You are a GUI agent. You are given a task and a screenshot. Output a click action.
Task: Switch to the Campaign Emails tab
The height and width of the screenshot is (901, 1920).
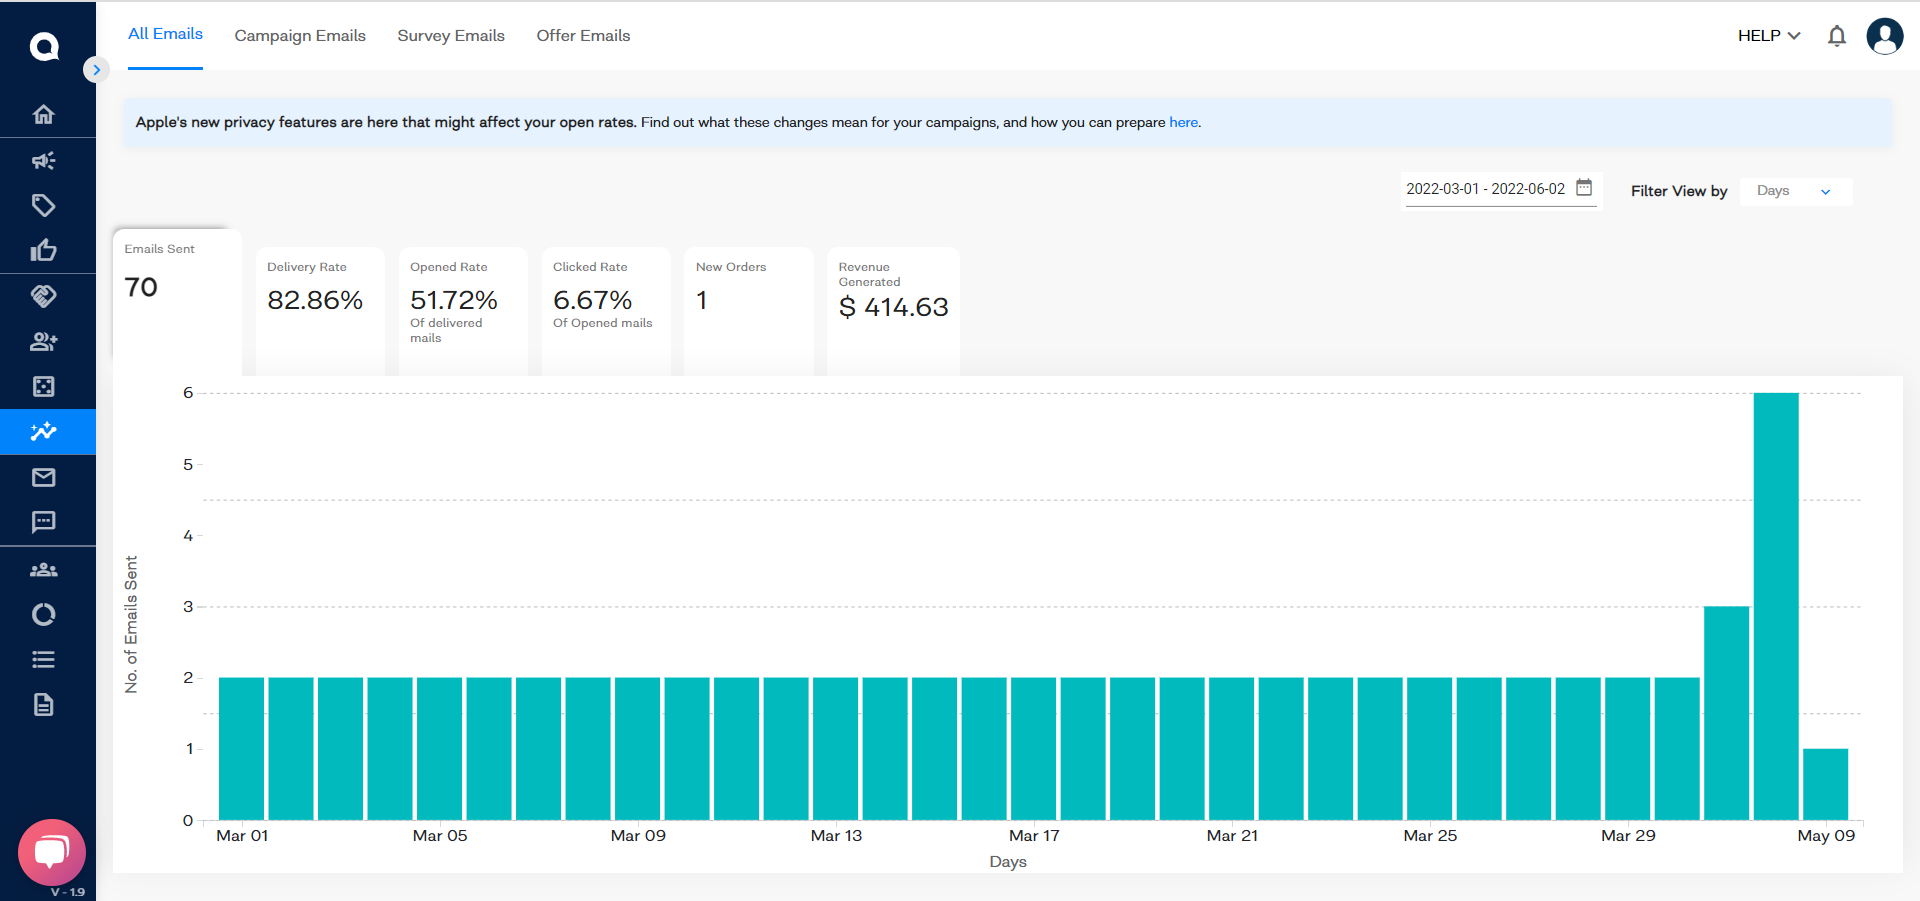[x=300, y=36]
